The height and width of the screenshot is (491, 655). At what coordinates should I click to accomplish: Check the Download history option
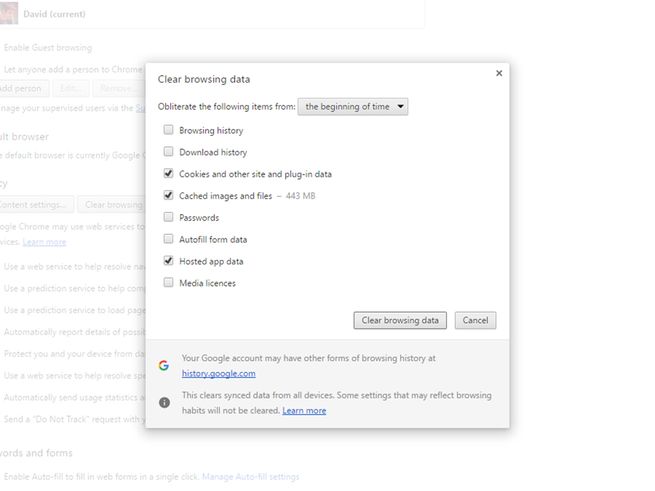168,152
